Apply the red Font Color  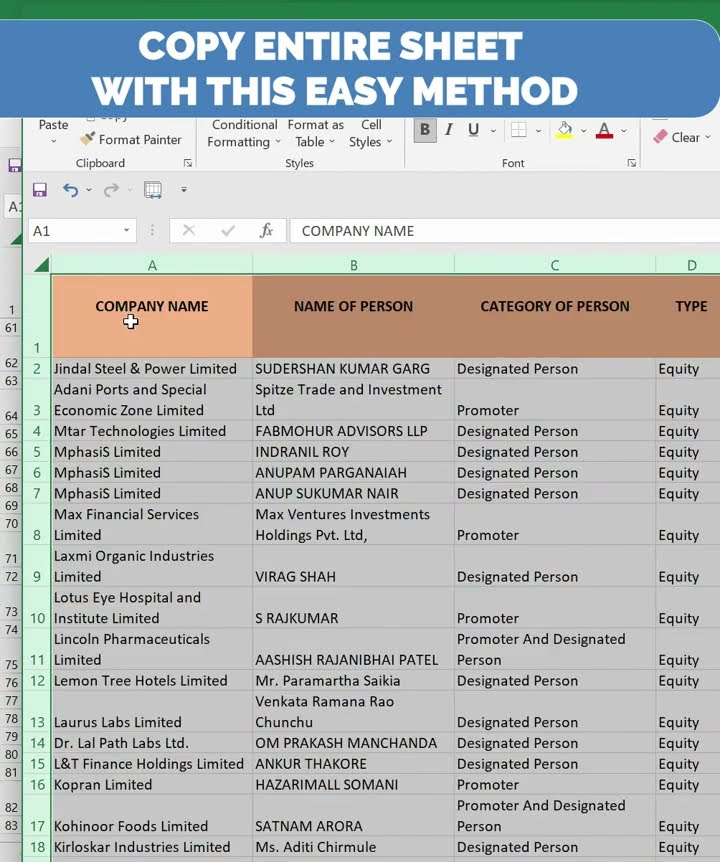coord(604,130)
